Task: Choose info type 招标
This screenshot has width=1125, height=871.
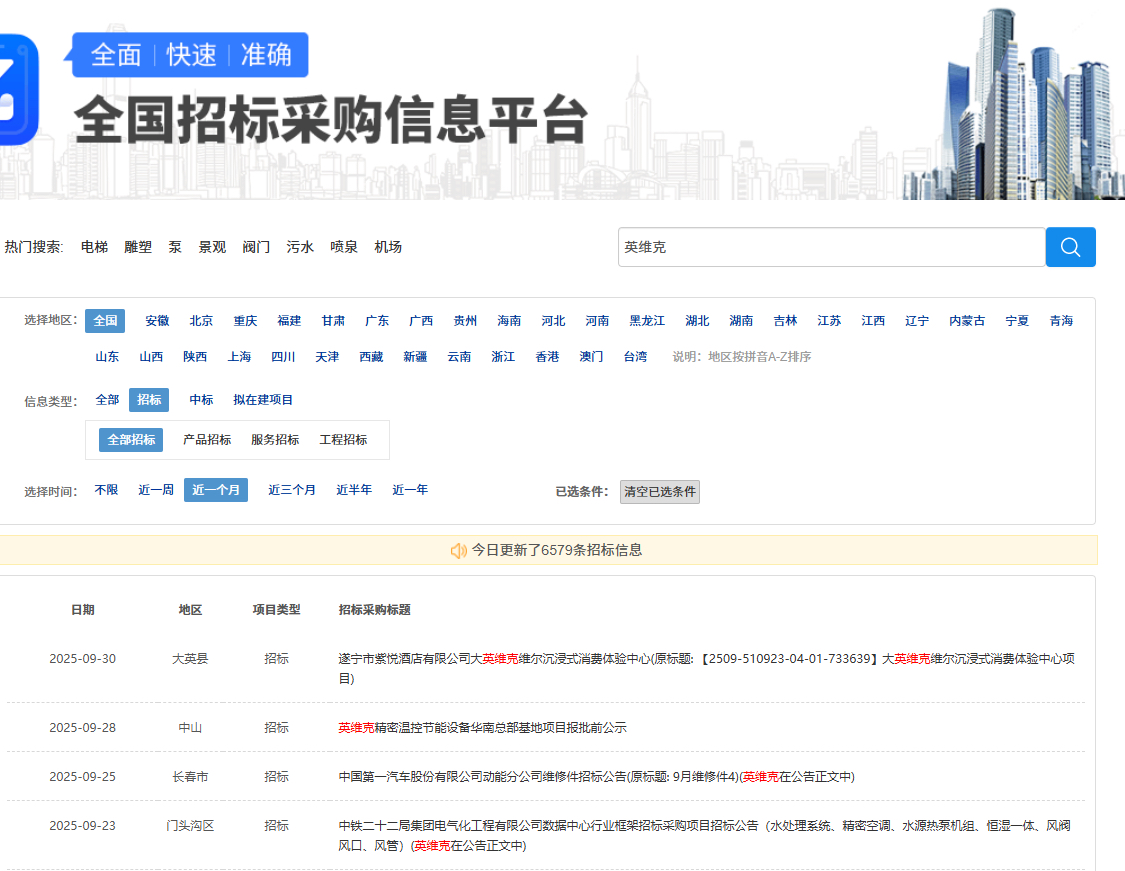Action: click(149, 400)
